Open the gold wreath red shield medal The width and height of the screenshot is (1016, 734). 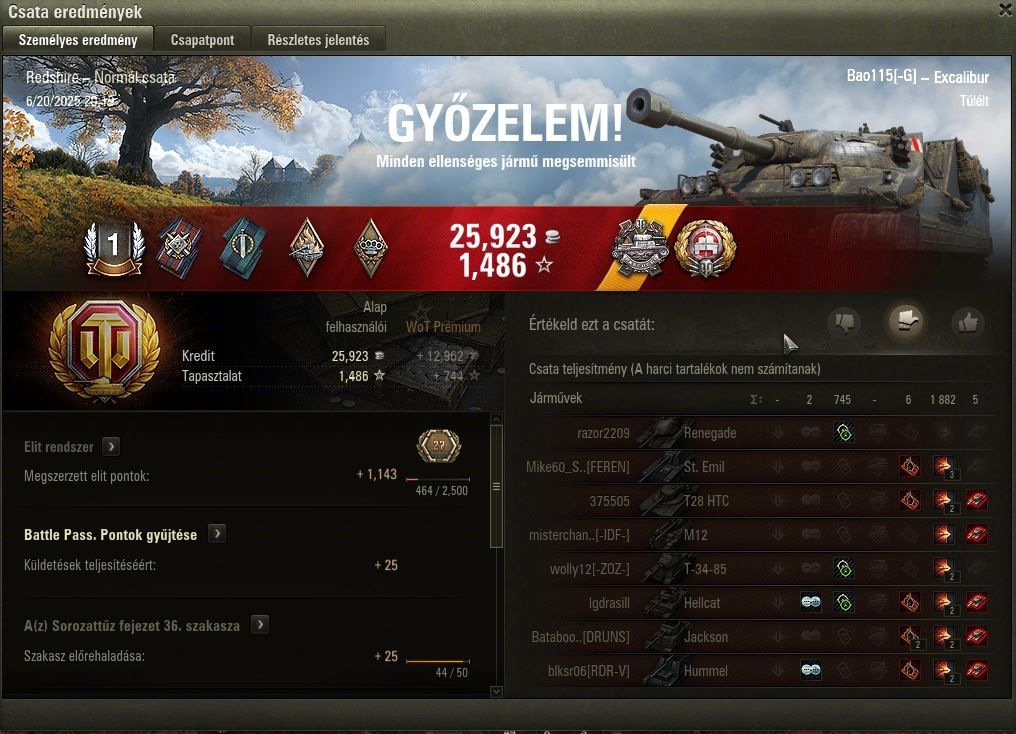[705, 248]
